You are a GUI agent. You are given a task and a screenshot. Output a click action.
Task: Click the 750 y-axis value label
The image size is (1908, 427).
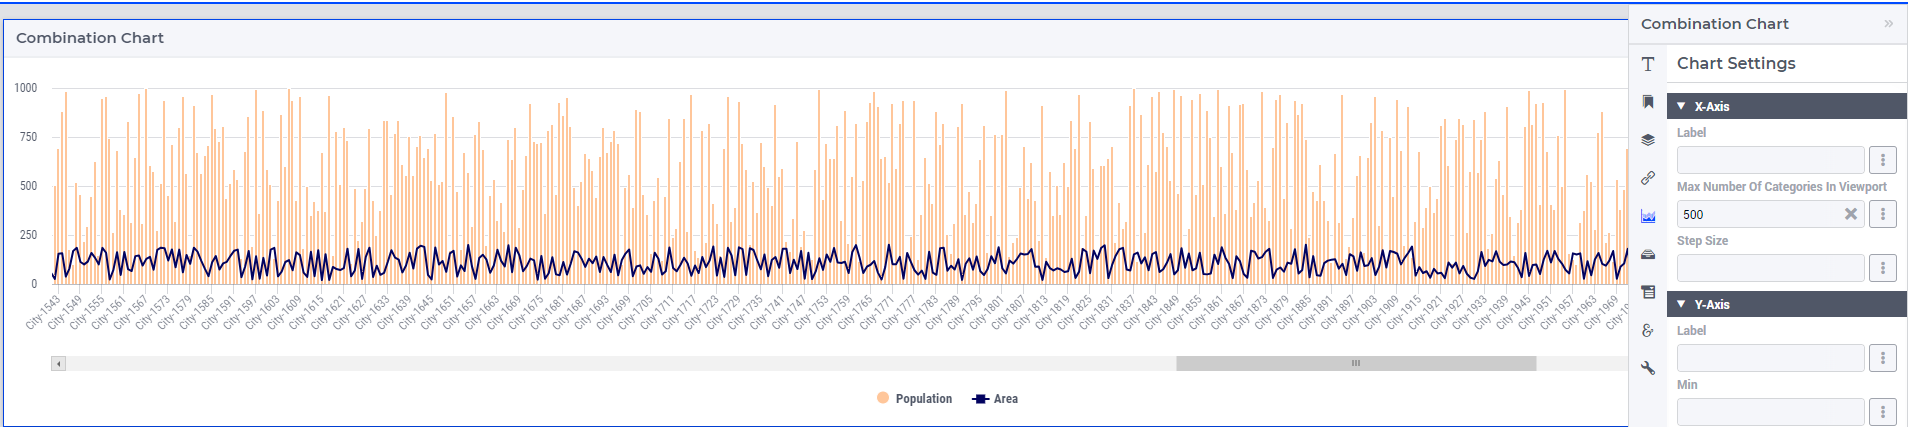tap(28, 137)
